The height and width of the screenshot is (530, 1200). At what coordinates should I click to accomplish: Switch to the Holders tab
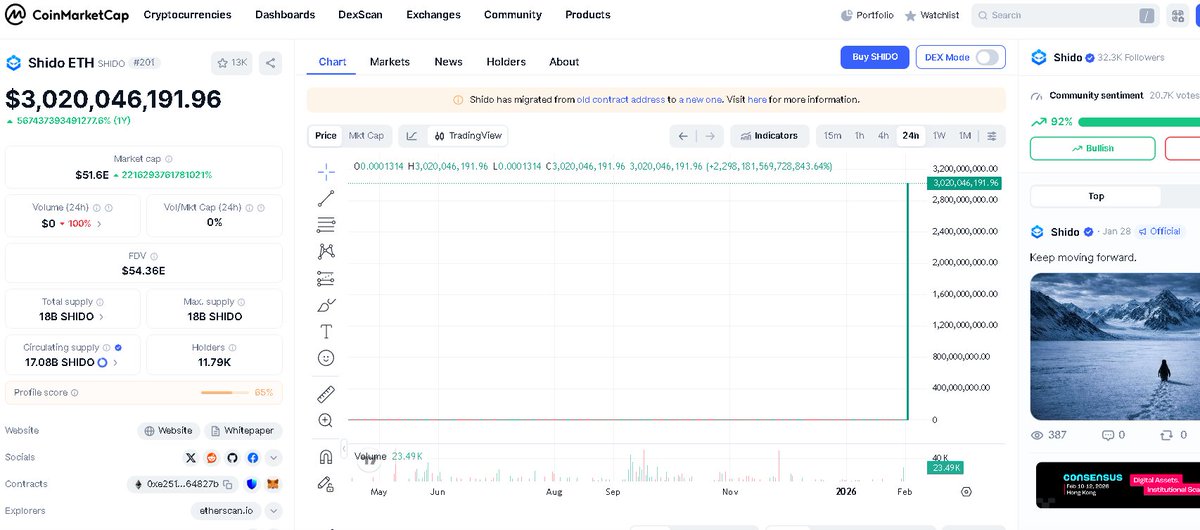506,62
